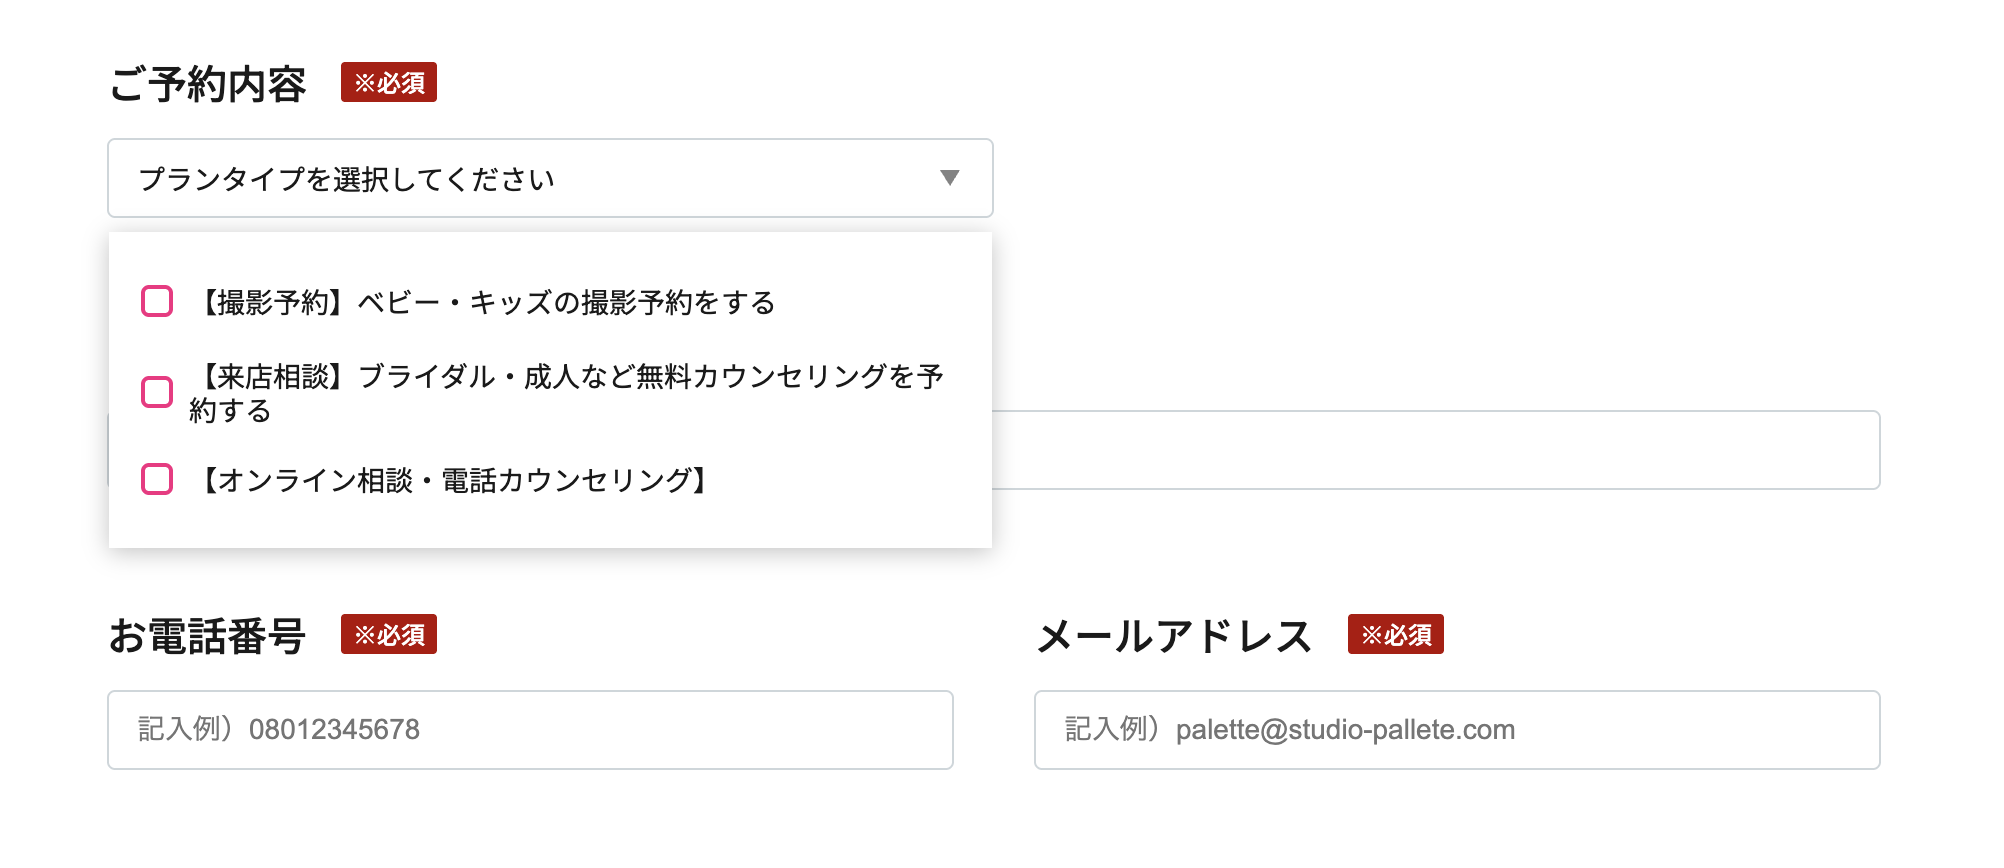Click blank padding below the last plan option
Viewport: 2004px width, 868px height.
(x=550, y=524)
